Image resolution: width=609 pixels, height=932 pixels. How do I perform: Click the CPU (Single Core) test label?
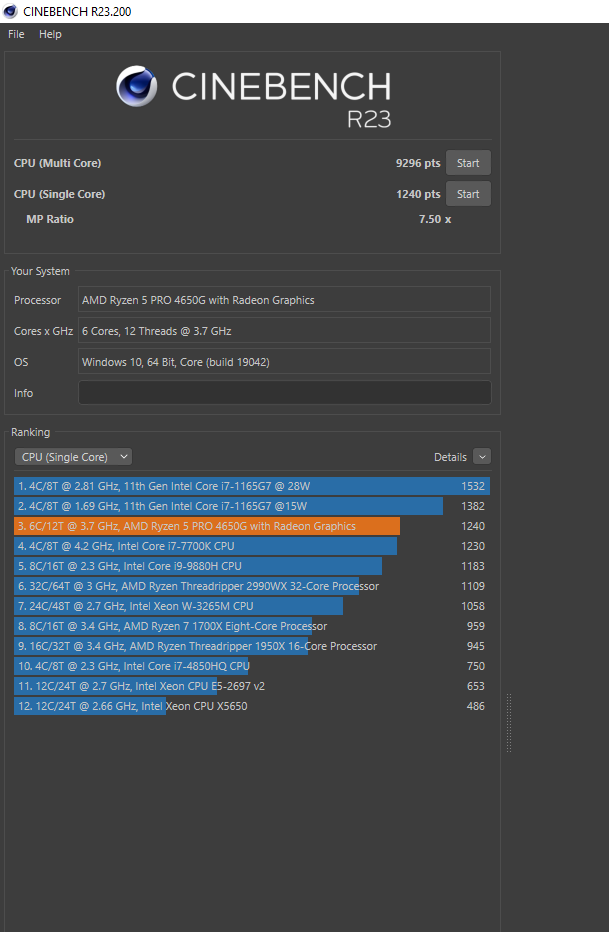pyautogui.click(x=59, y=194)
